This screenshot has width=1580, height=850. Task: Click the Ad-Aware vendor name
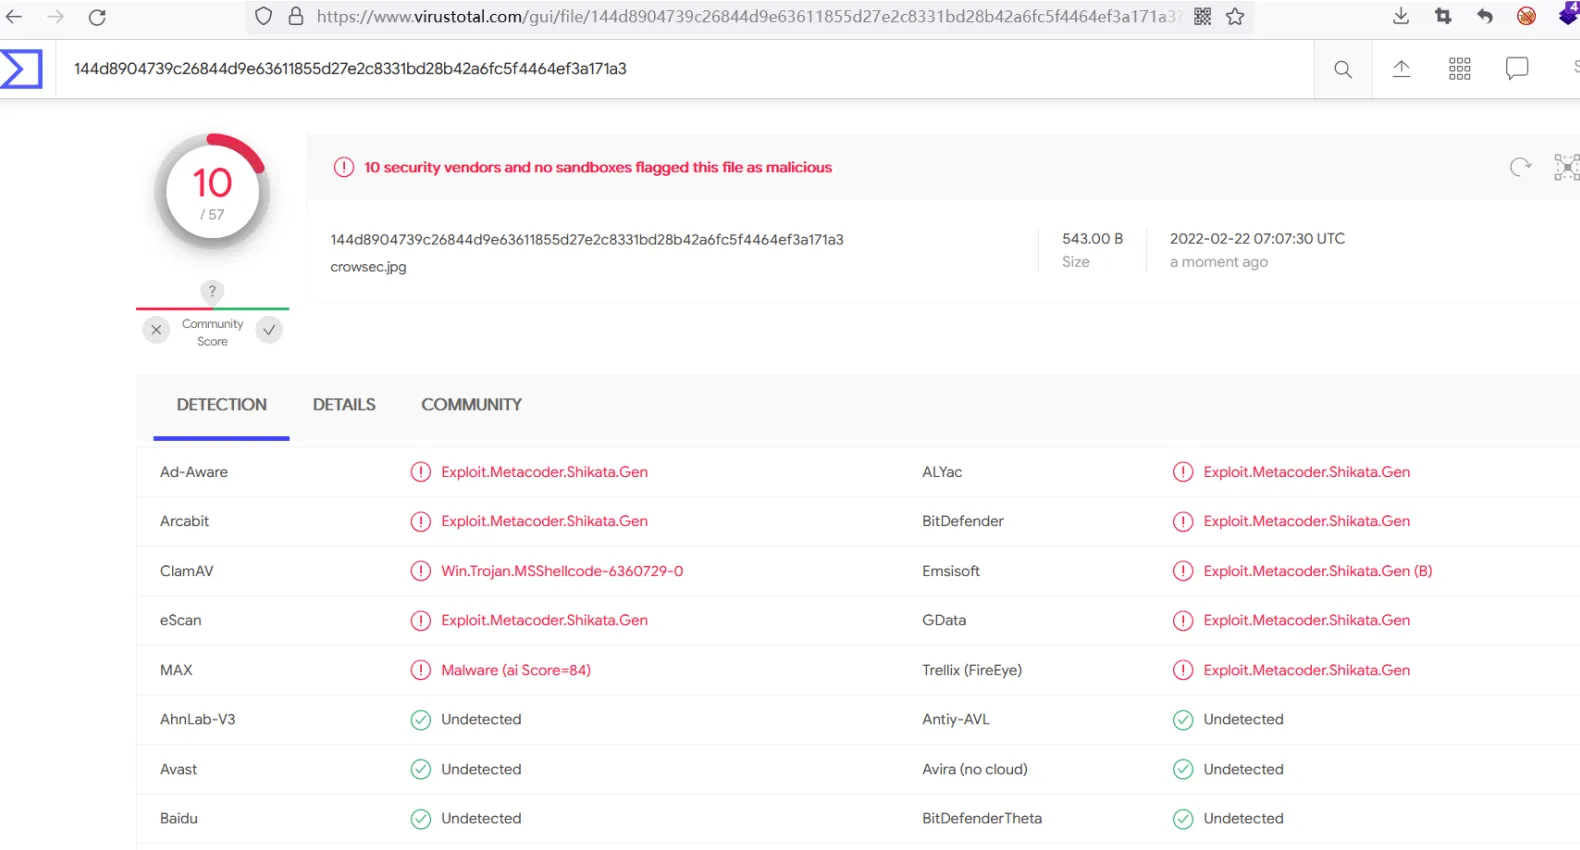click(x=194, y=472)
